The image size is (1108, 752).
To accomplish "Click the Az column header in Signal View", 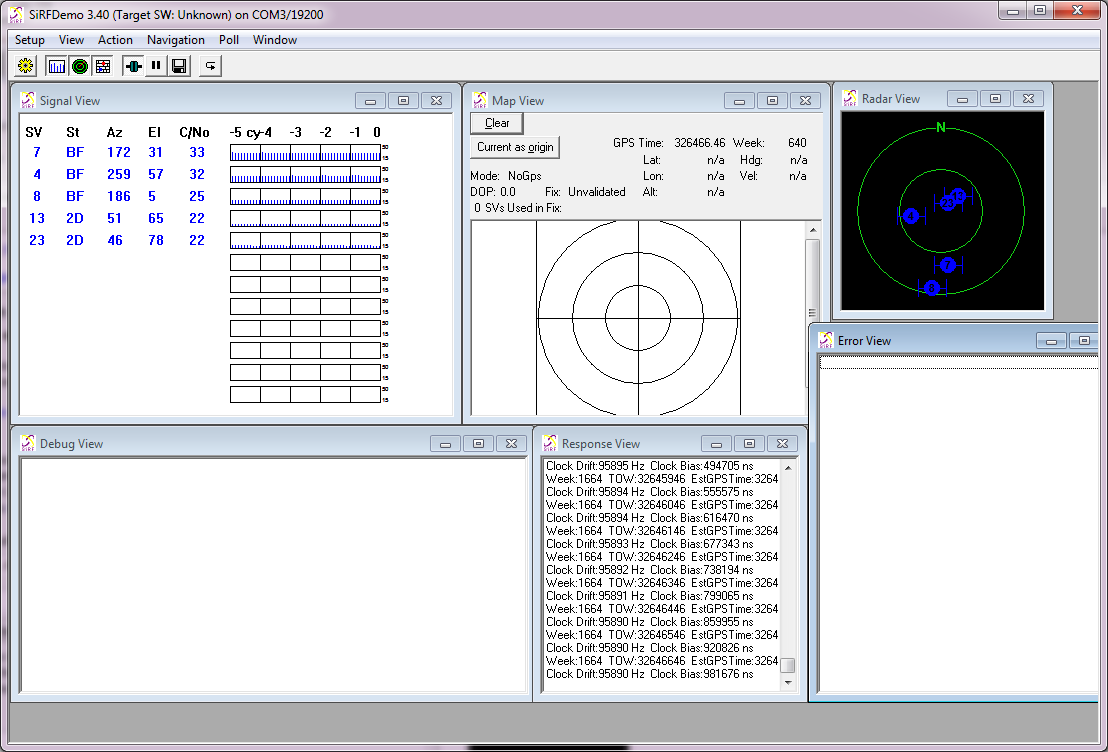I will pos(114,132).
